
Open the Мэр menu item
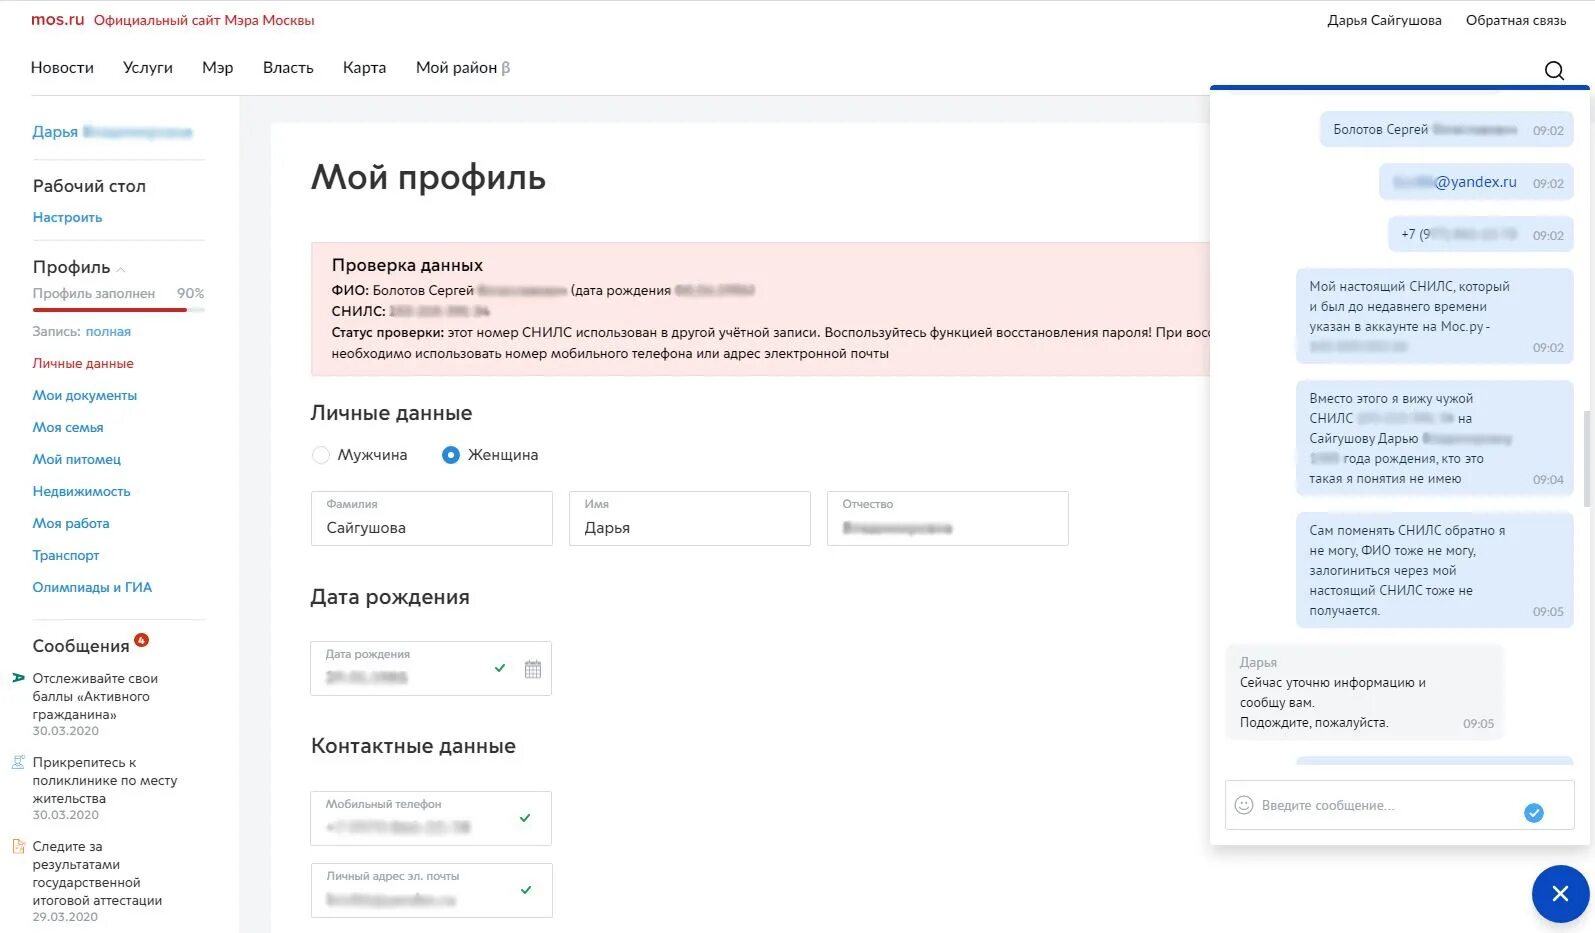pos(218,68)
